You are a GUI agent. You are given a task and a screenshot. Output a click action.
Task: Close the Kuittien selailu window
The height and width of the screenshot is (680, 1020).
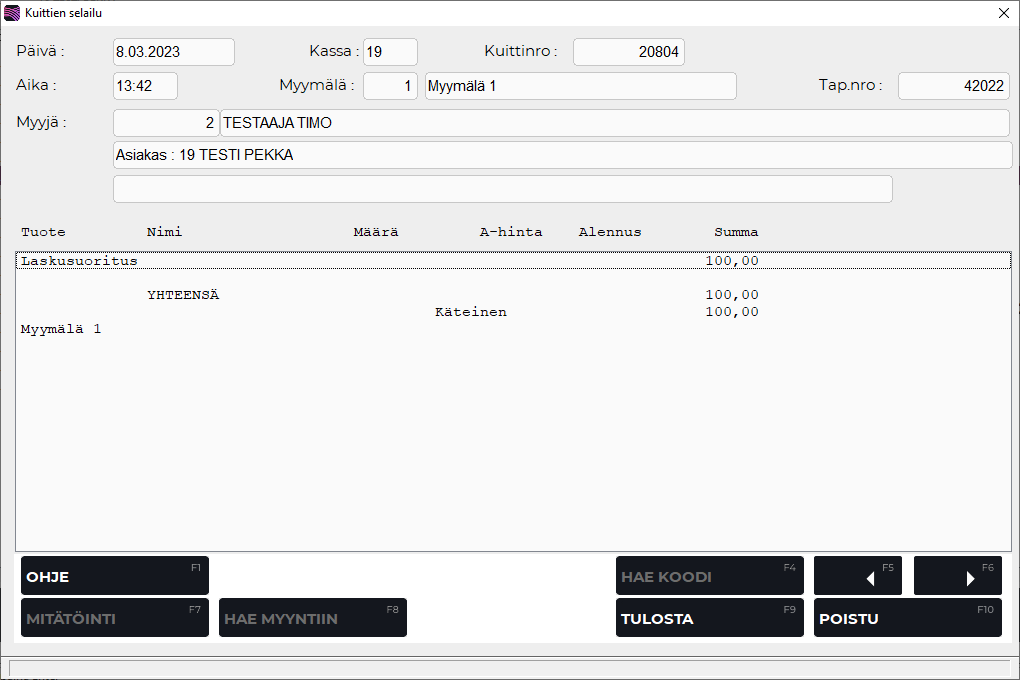tap(1003, 13)
